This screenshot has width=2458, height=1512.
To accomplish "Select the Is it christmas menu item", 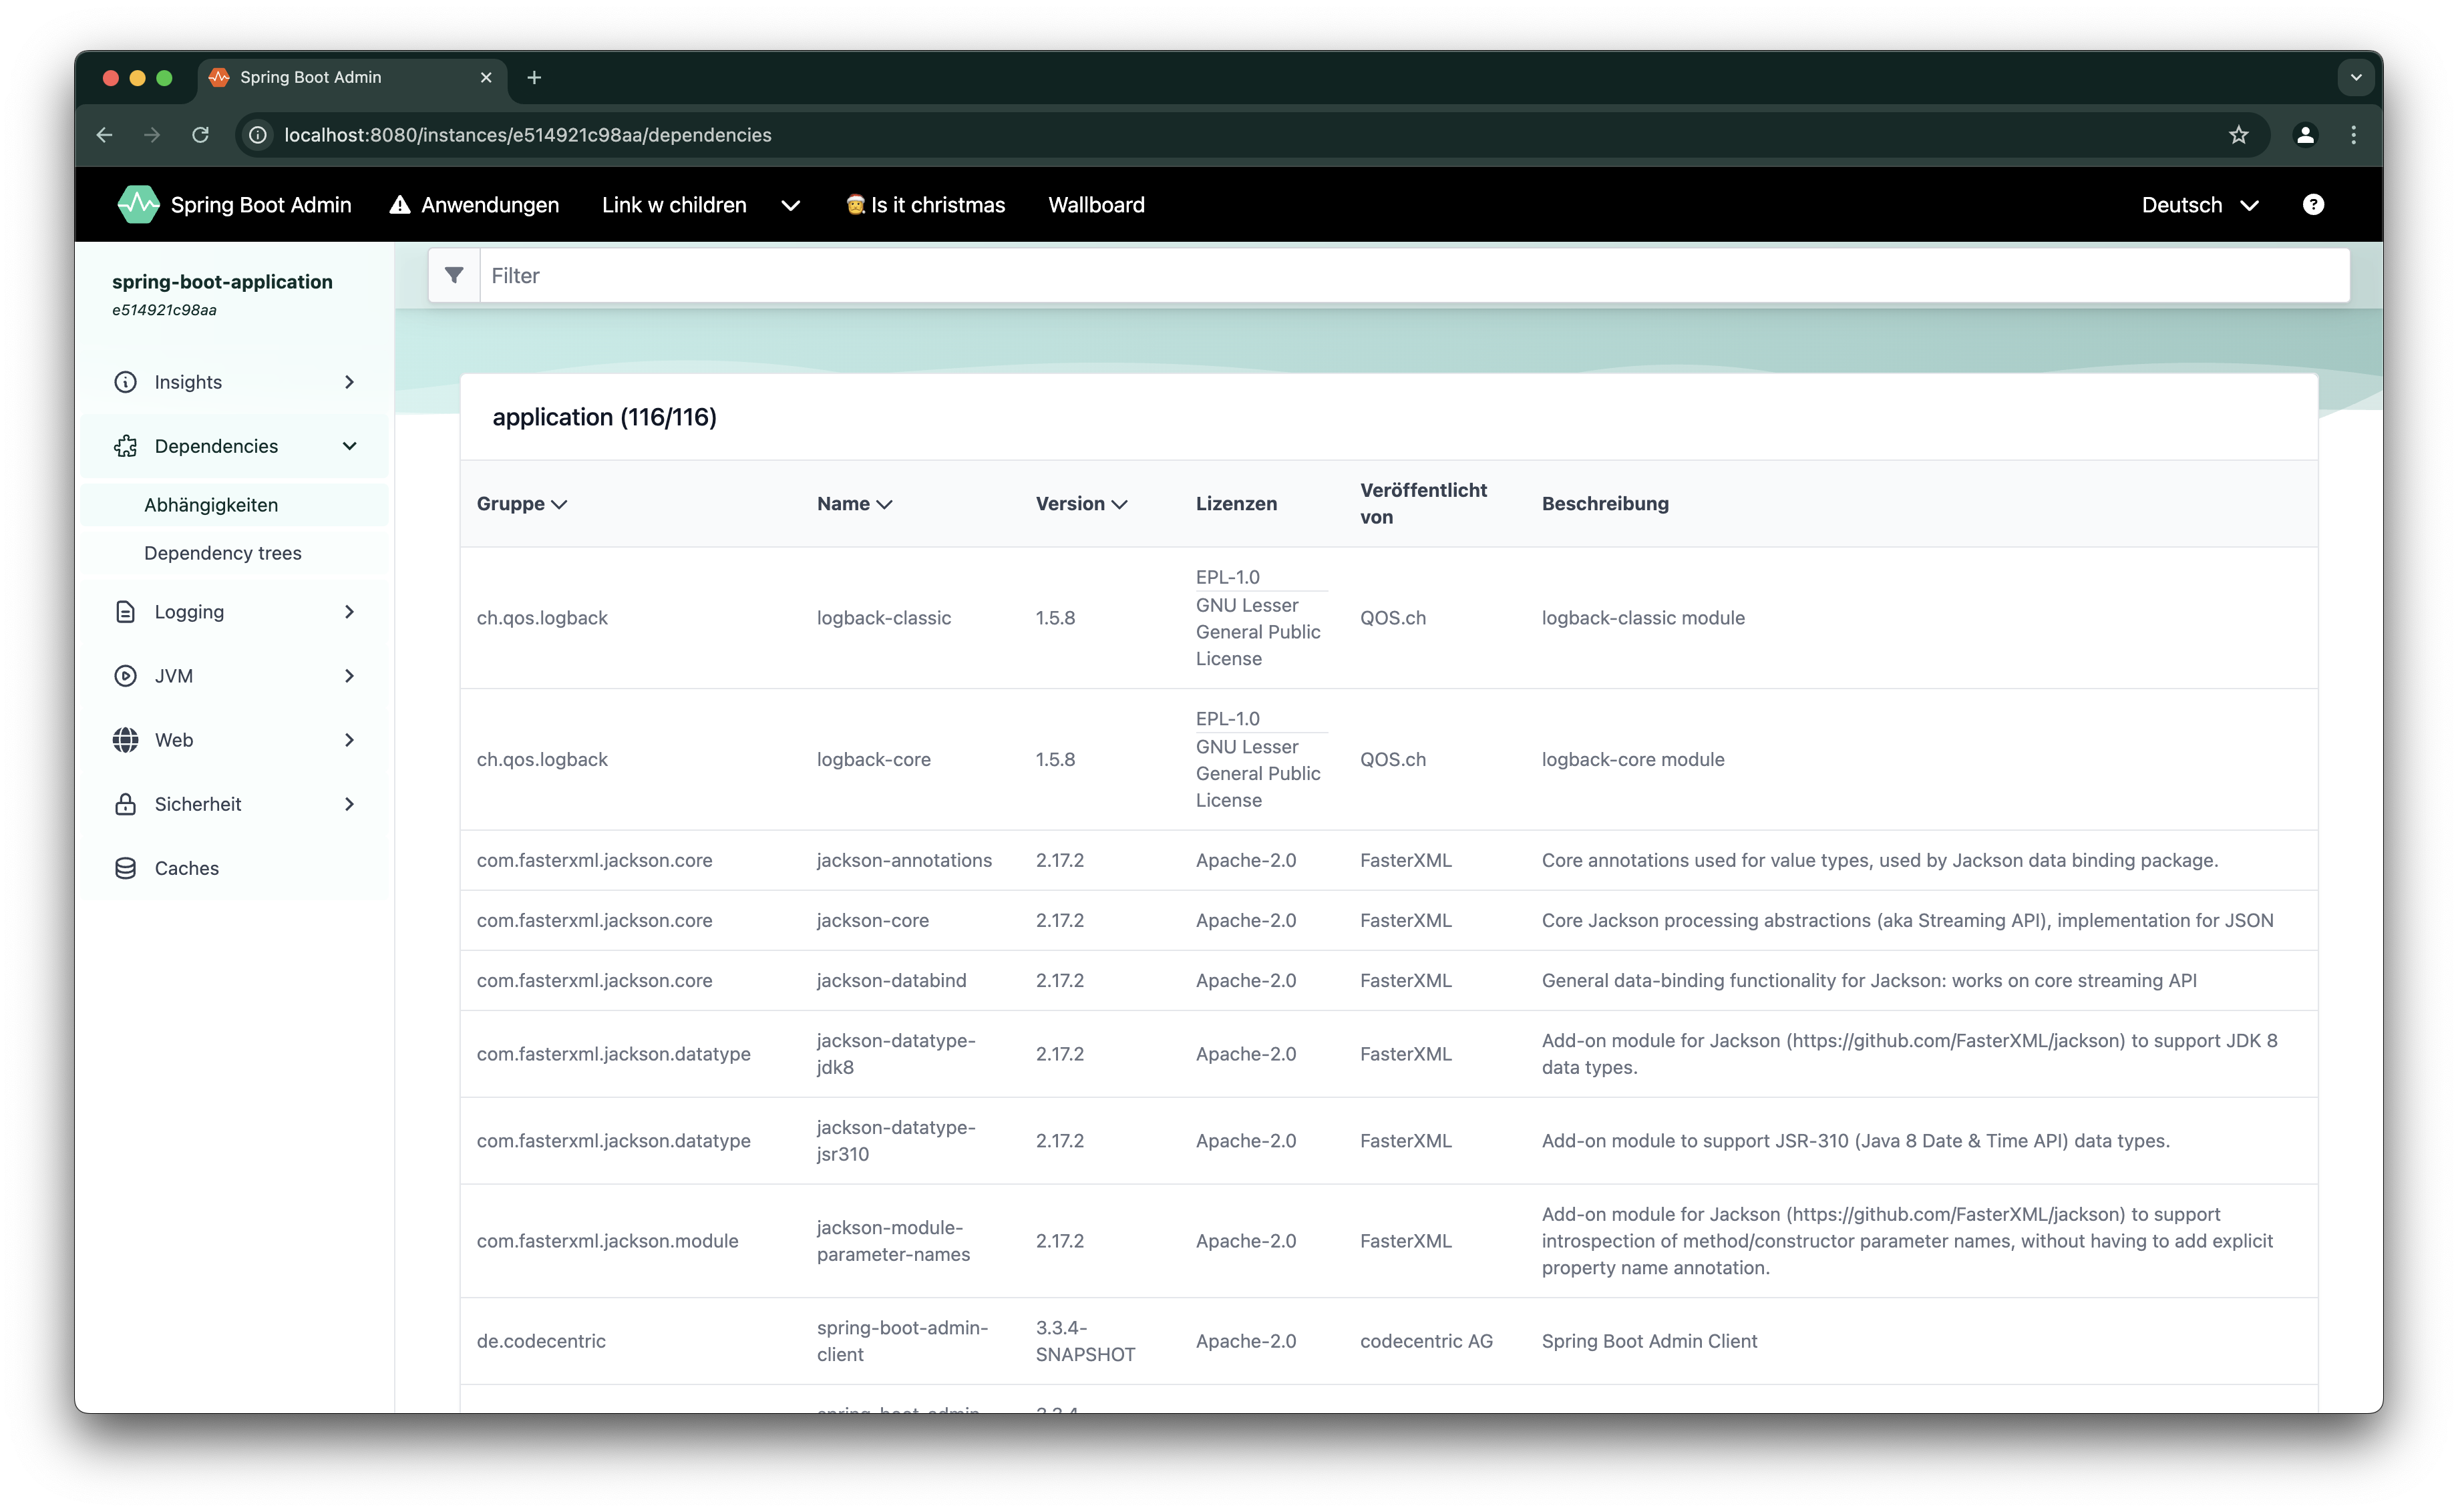I will tap(924, 204).
